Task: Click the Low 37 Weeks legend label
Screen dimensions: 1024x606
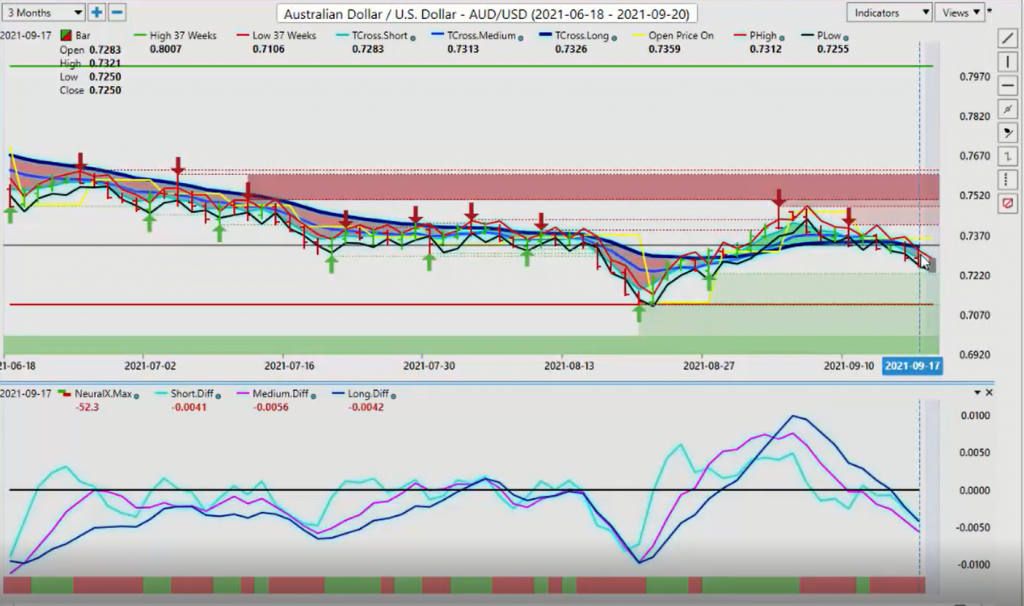Action: pos(284,35)
